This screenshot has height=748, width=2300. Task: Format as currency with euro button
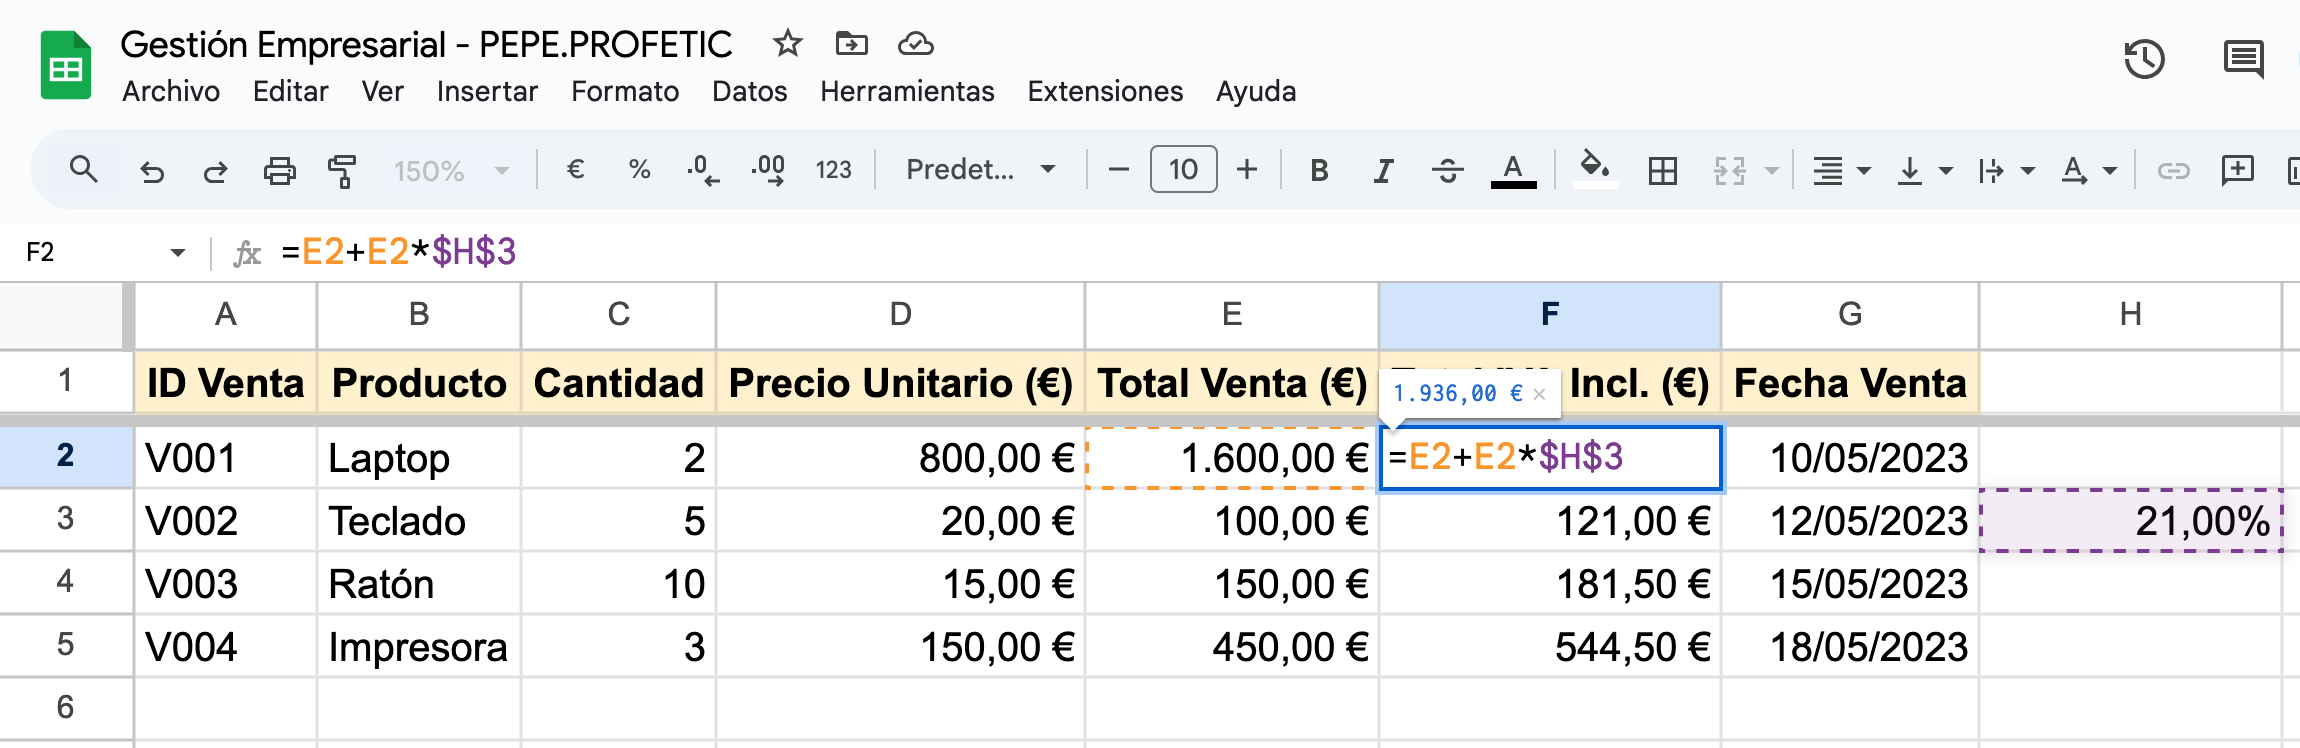pos(575,170)
